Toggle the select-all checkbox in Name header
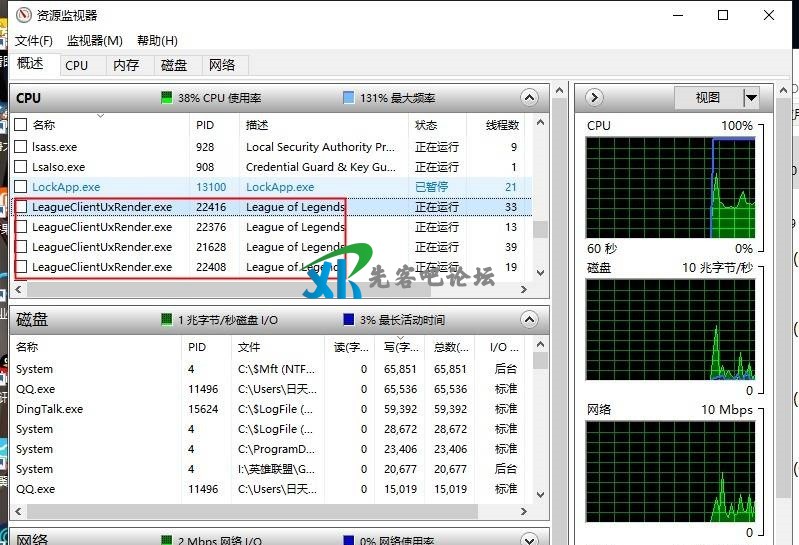The width and height of the screenshot is (799, 545). click(21, 125)
